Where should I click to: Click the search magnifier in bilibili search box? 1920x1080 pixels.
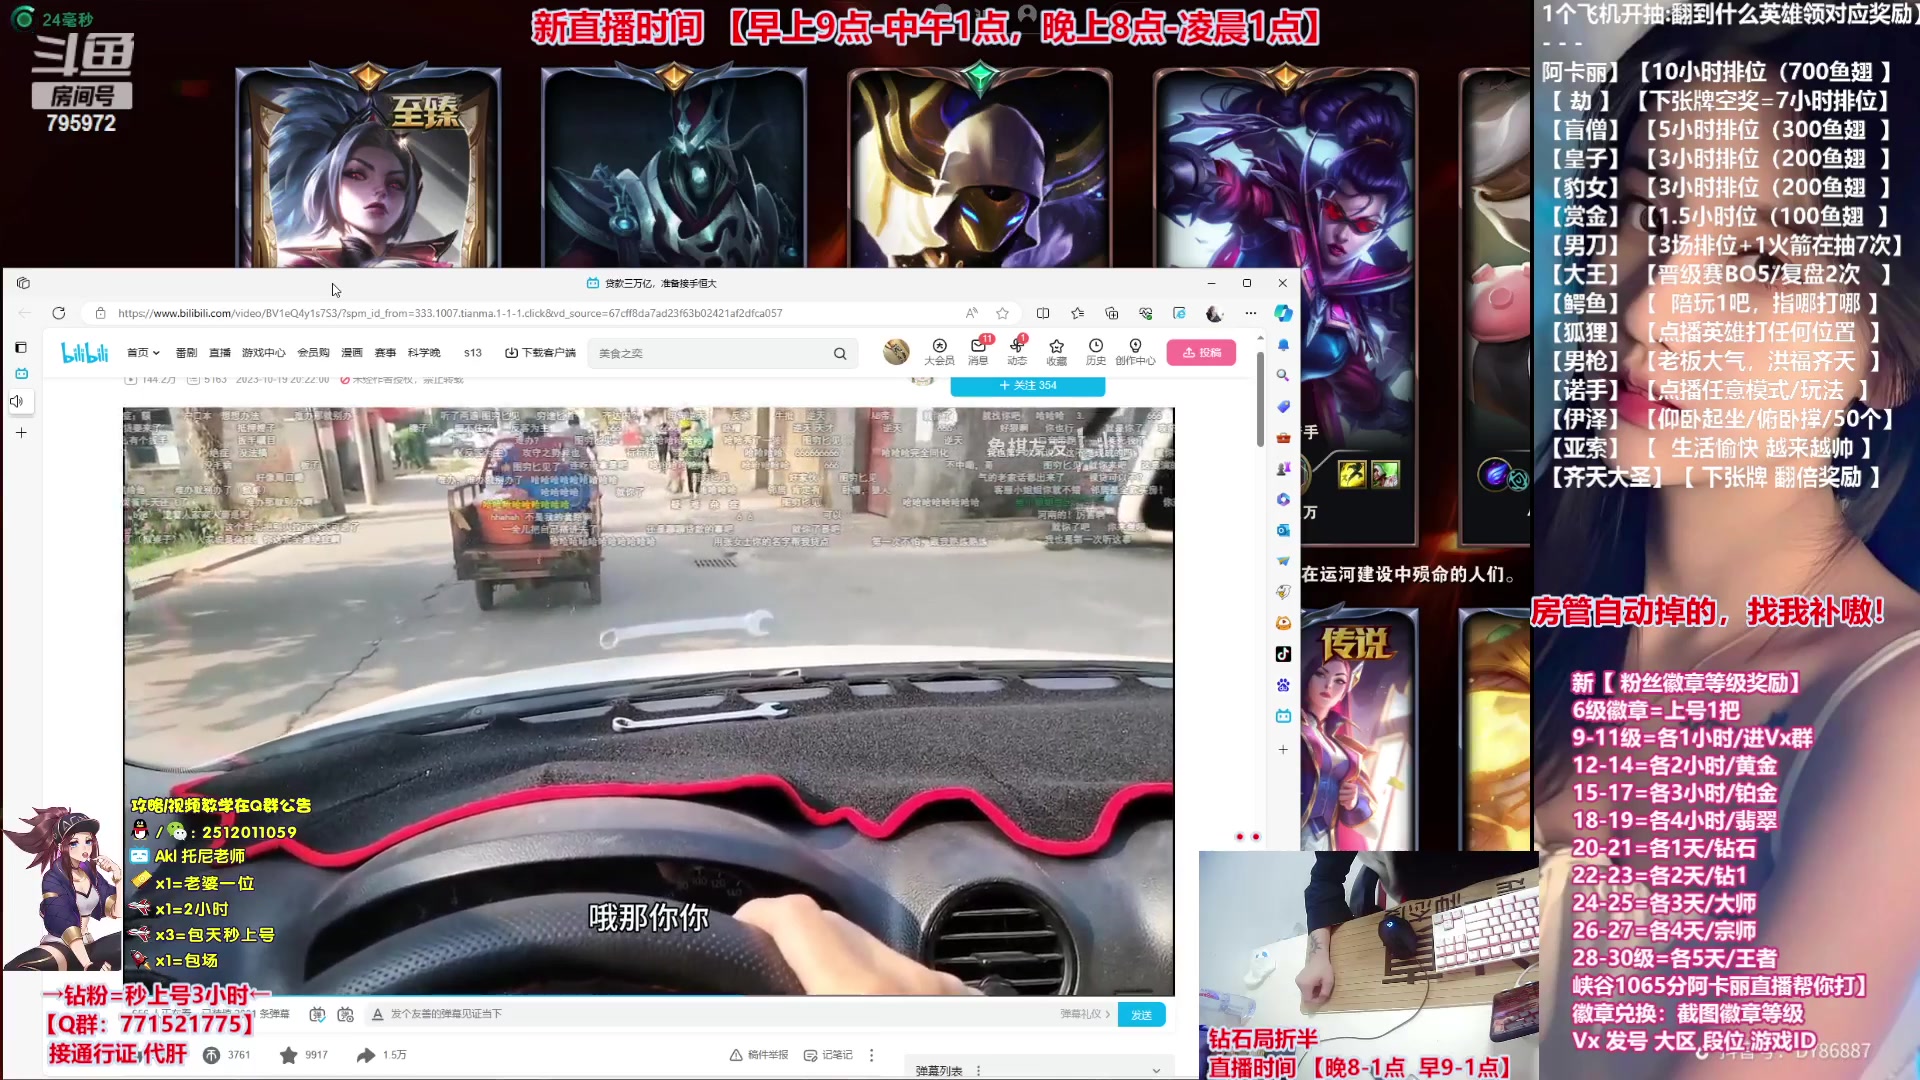840,353
